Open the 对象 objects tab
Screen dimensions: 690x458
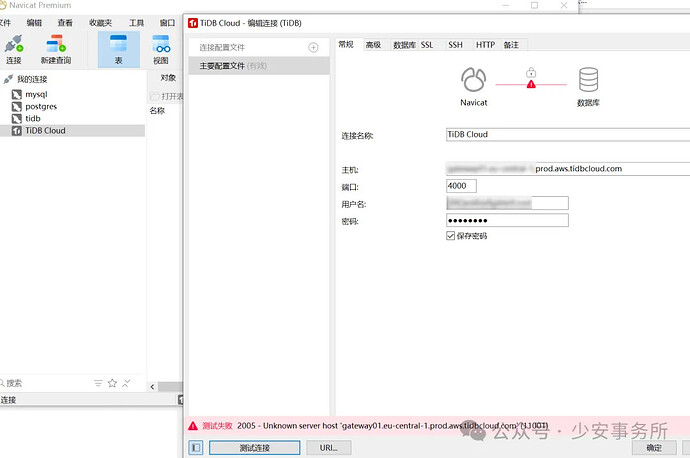pyautogui.click(x=168, y=78)
